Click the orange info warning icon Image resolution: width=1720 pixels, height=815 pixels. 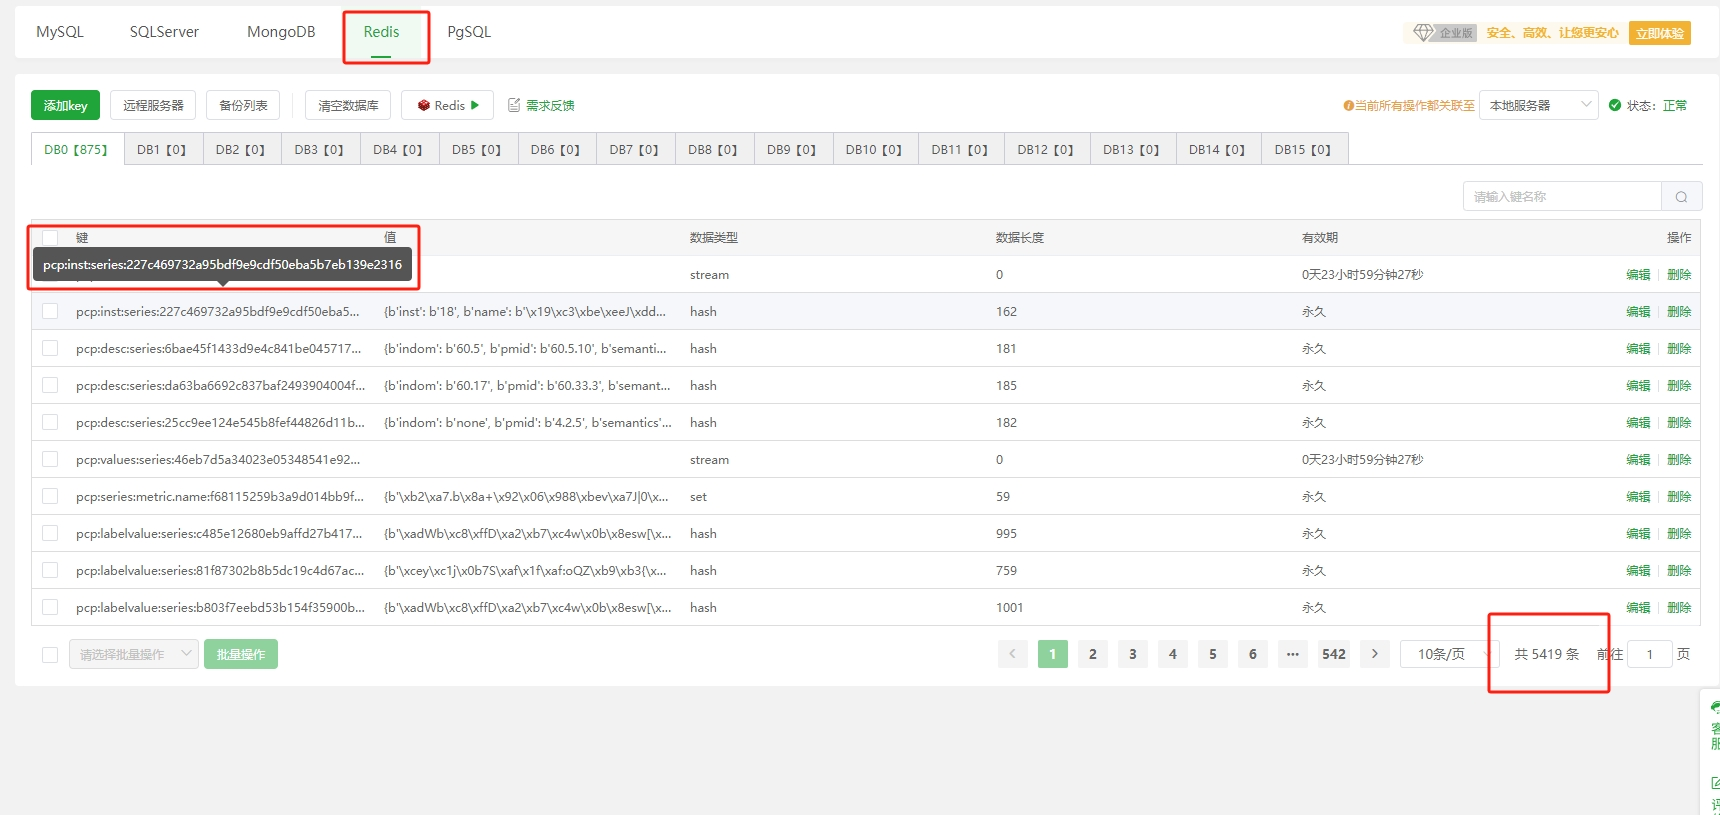tap(1348, 105)
